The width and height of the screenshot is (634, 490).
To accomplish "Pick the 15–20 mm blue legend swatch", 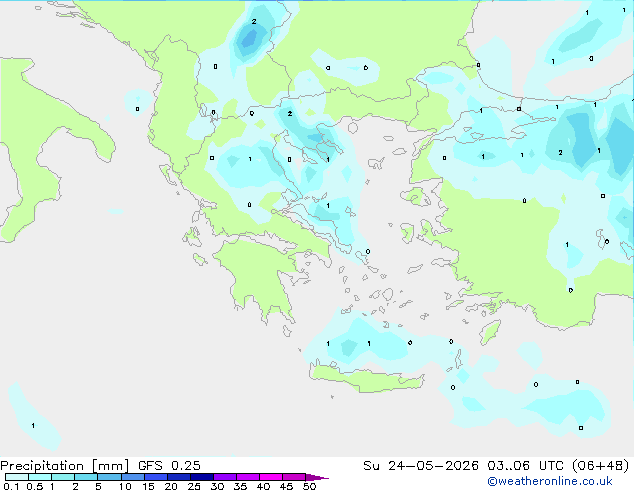I will (x=155, y=477).
